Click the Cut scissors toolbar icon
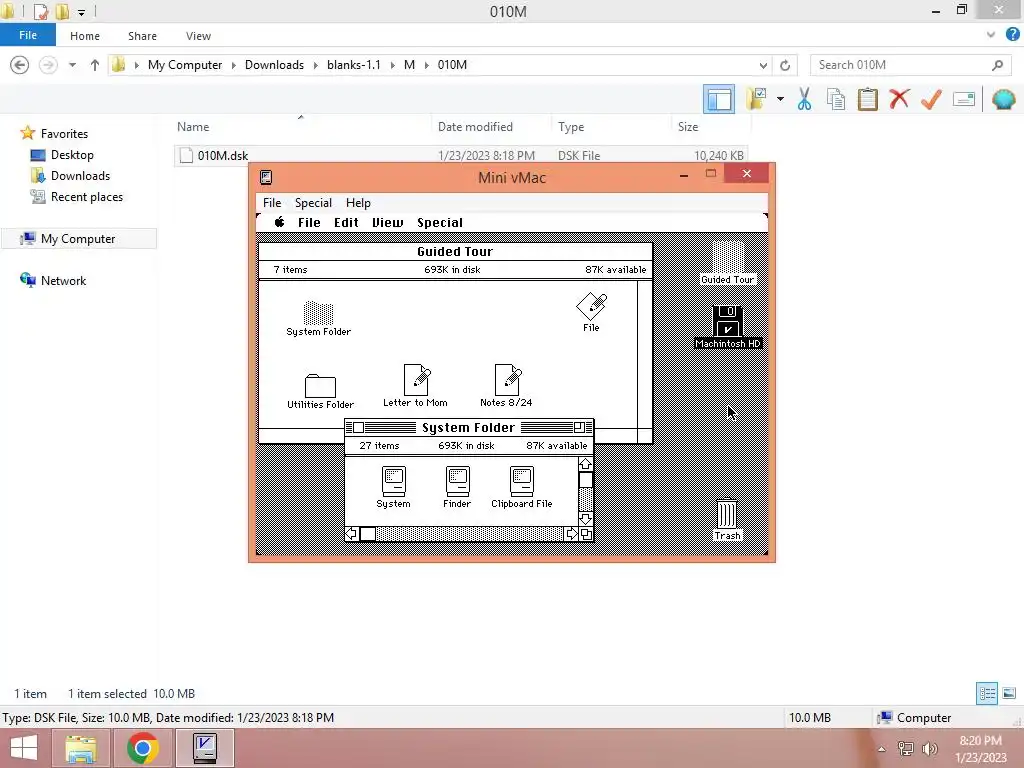The image size is (1024, 768). pos(804,99)
